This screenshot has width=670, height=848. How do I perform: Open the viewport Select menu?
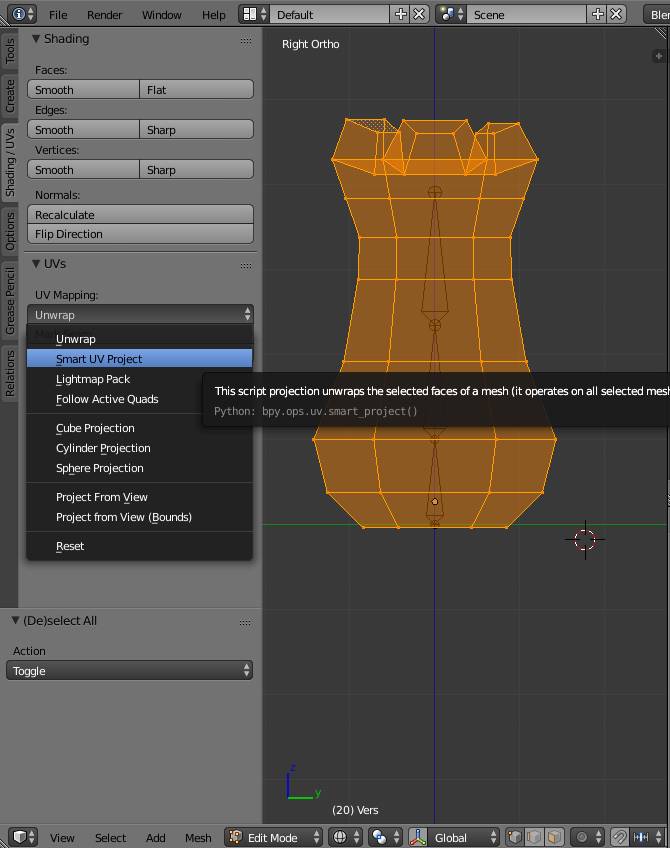[x=110, y=838]
